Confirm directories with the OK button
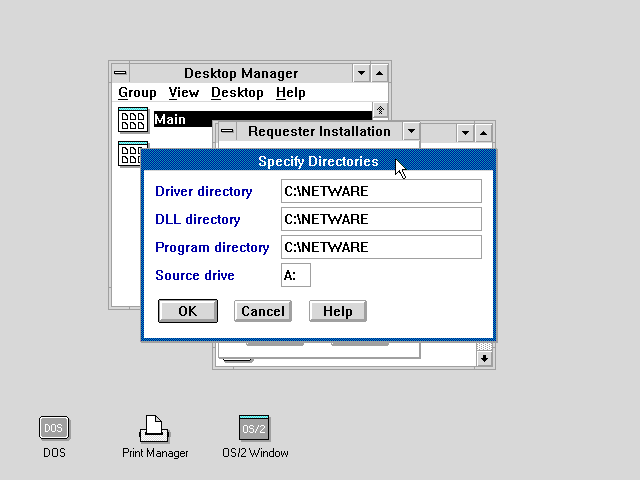Image resolution: width=640 pixels, height=480 pixels. pyautogui.click(x=188, y=311)
